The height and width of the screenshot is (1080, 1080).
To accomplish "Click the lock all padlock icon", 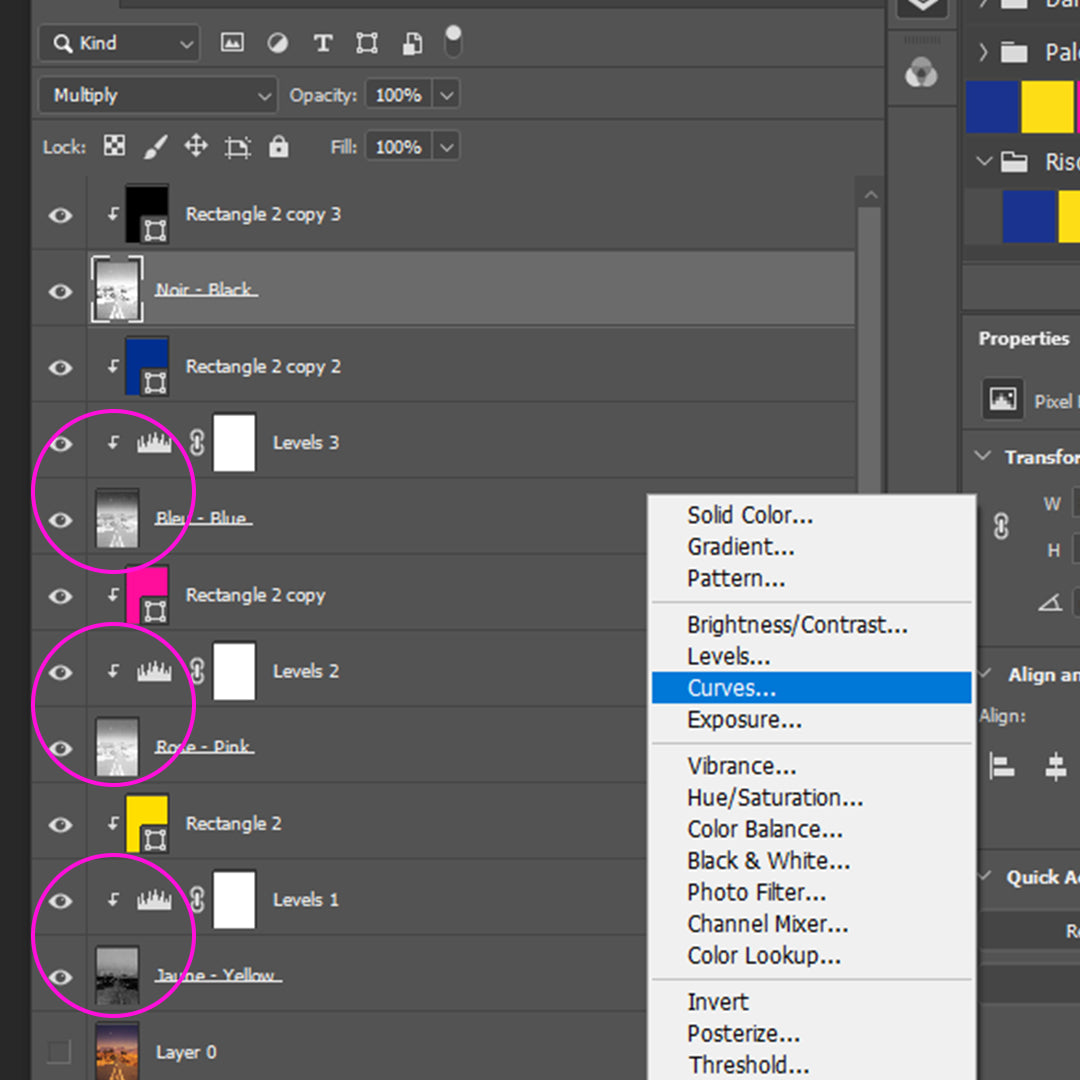I will 279,147.
